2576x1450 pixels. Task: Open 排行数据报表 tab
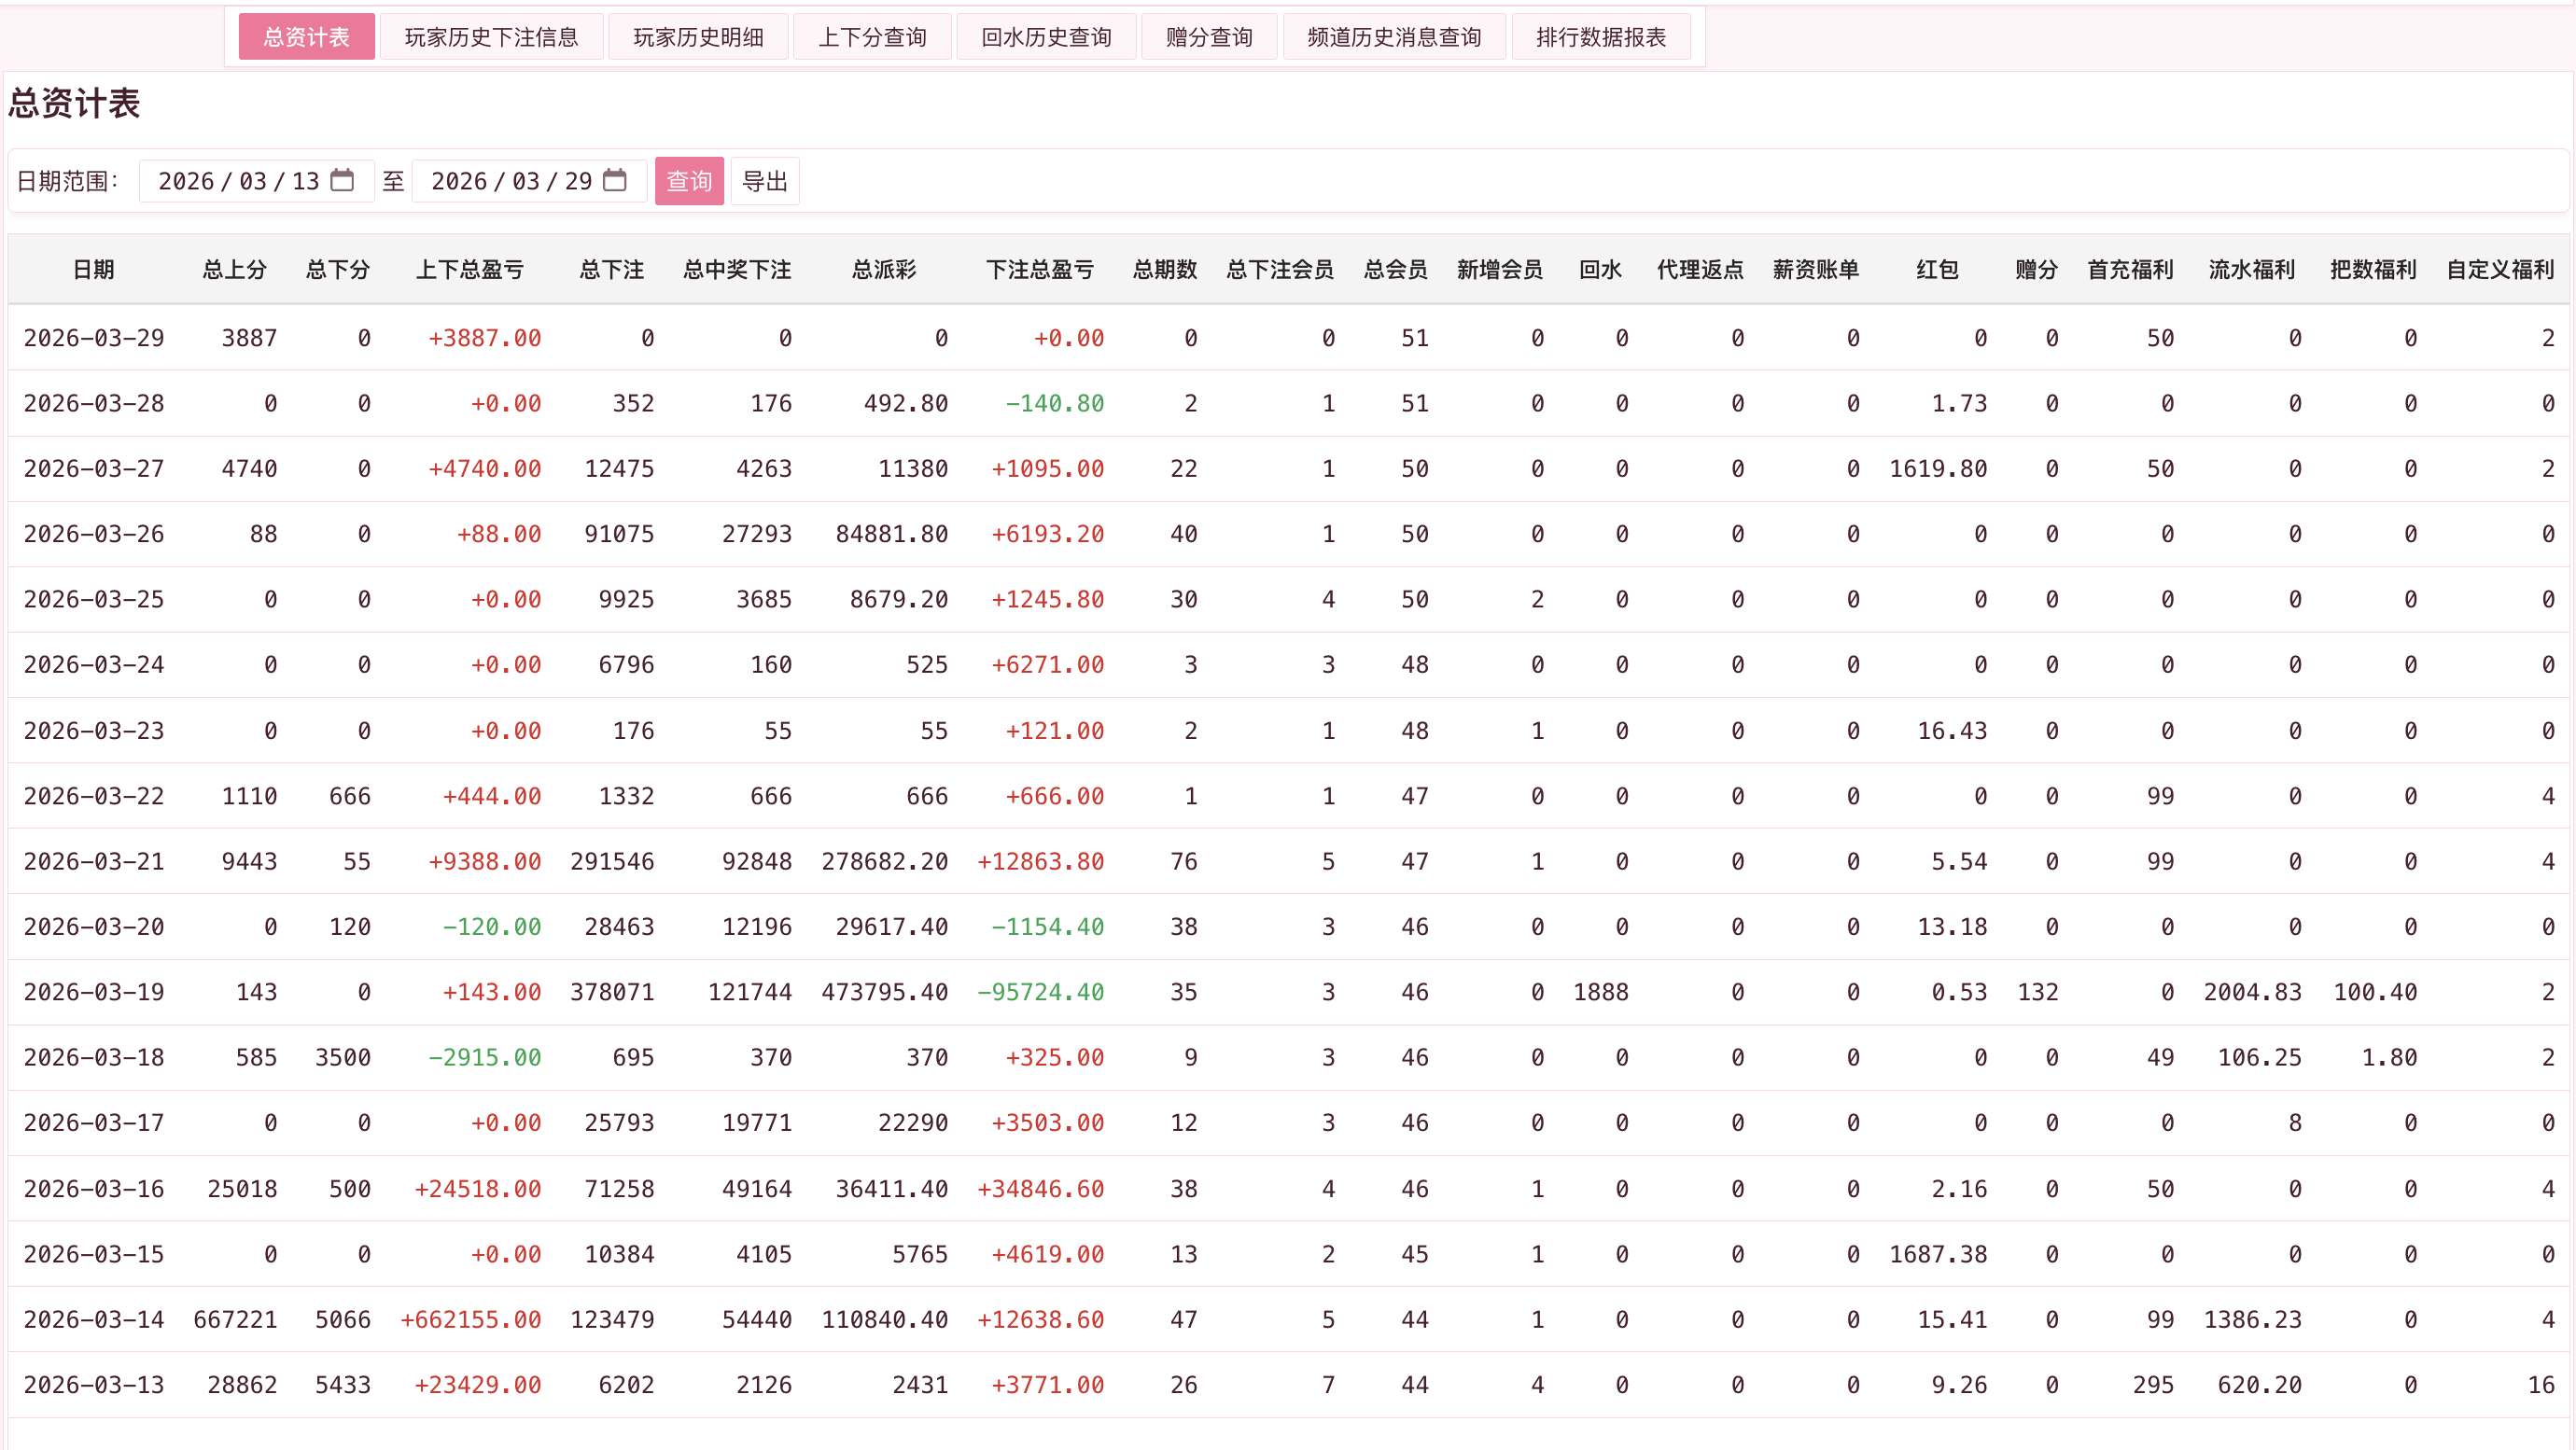pos(1601,37)
